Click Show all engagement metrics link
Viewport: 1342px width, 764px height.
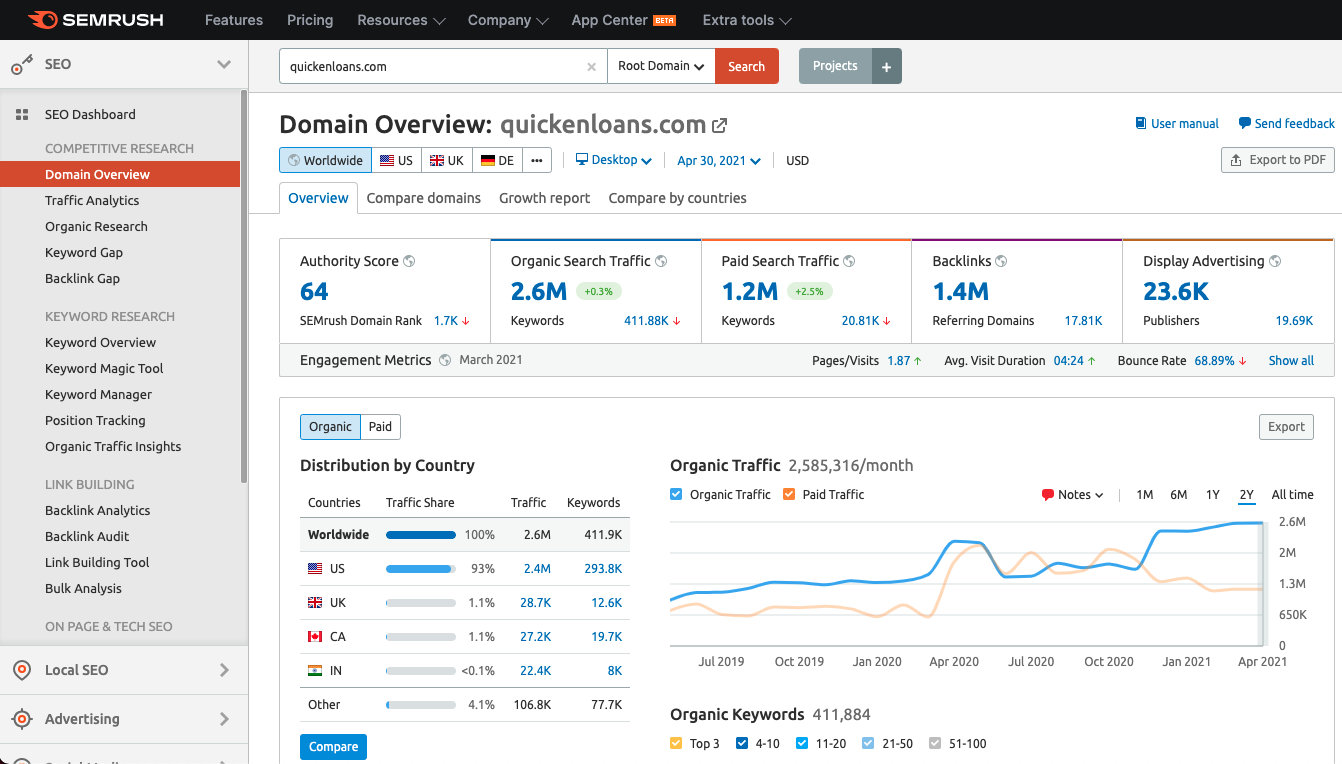coord(1291,361)
